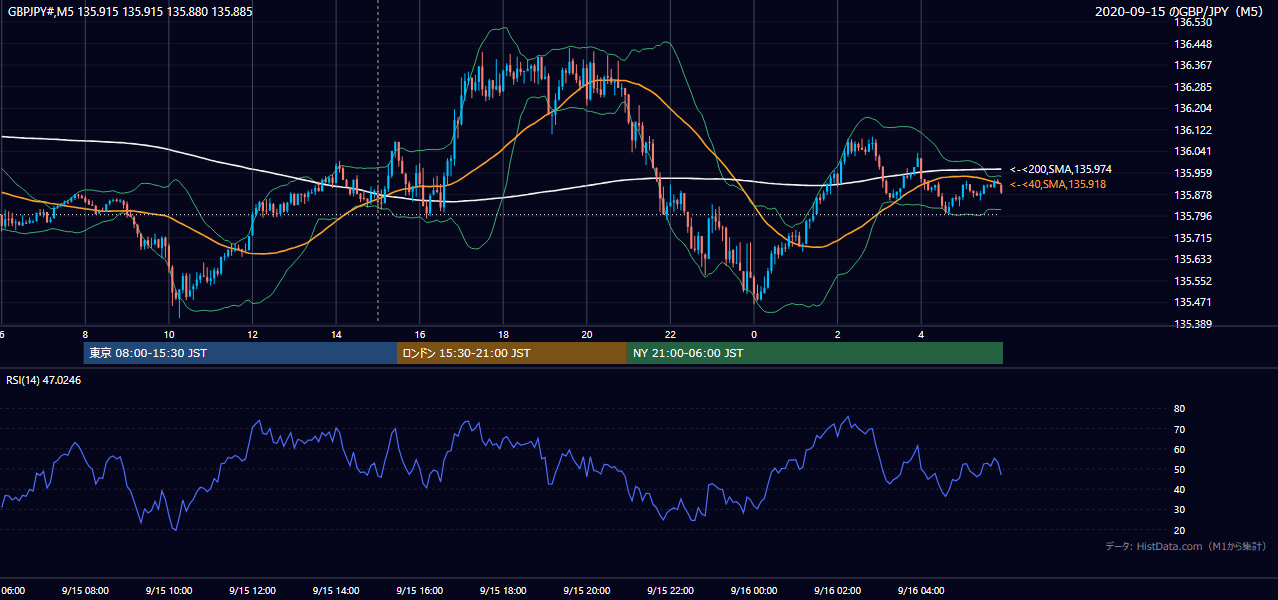Click the 9/15 10:00 date label
The image size is (1278, 600).
[x=168, y=590]
